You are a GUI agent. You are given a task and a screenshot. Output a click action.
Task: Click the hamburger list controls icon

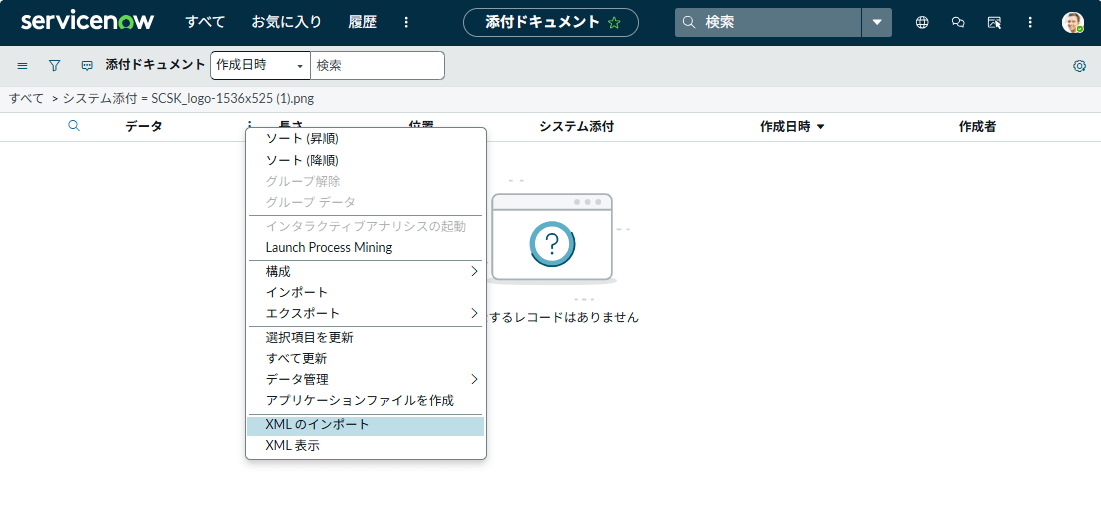pyautogui.click(x=22, y=65)
